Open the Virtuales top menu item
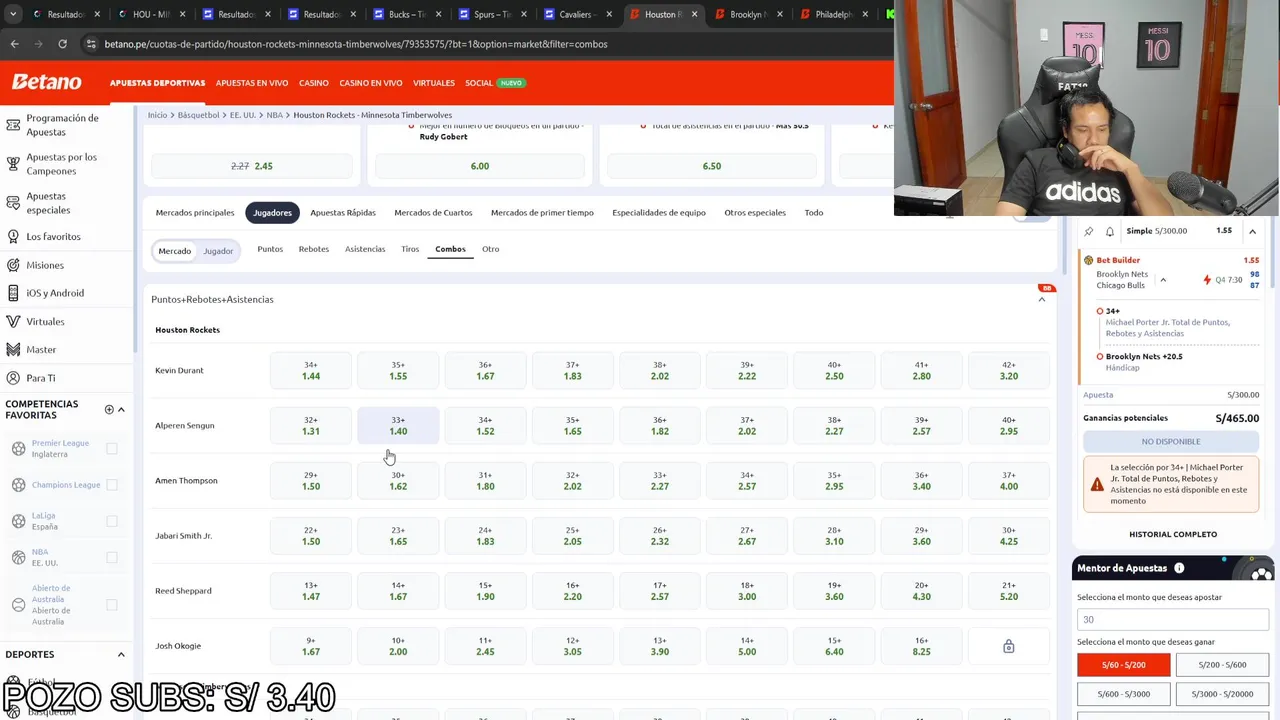This screenshot has width=1280, height=720. (434, 83)
